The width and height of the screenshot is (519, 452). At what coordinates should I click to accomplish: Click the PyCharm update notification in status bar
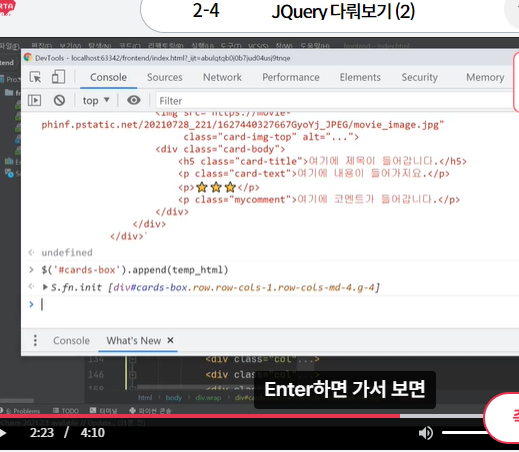point(73,423)
